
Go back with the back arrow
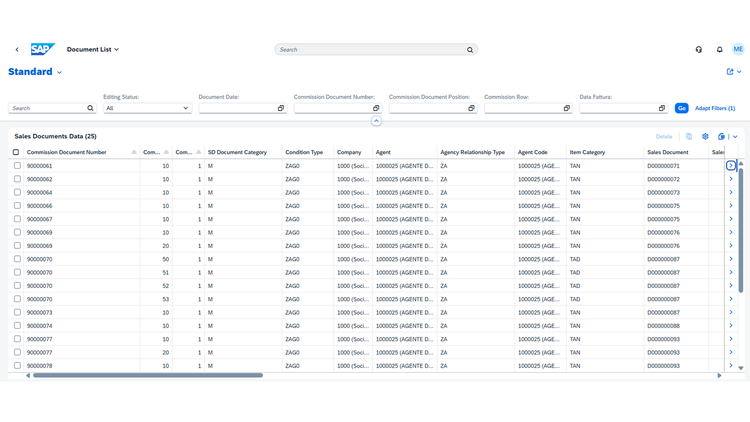click(x=17, y=49)
